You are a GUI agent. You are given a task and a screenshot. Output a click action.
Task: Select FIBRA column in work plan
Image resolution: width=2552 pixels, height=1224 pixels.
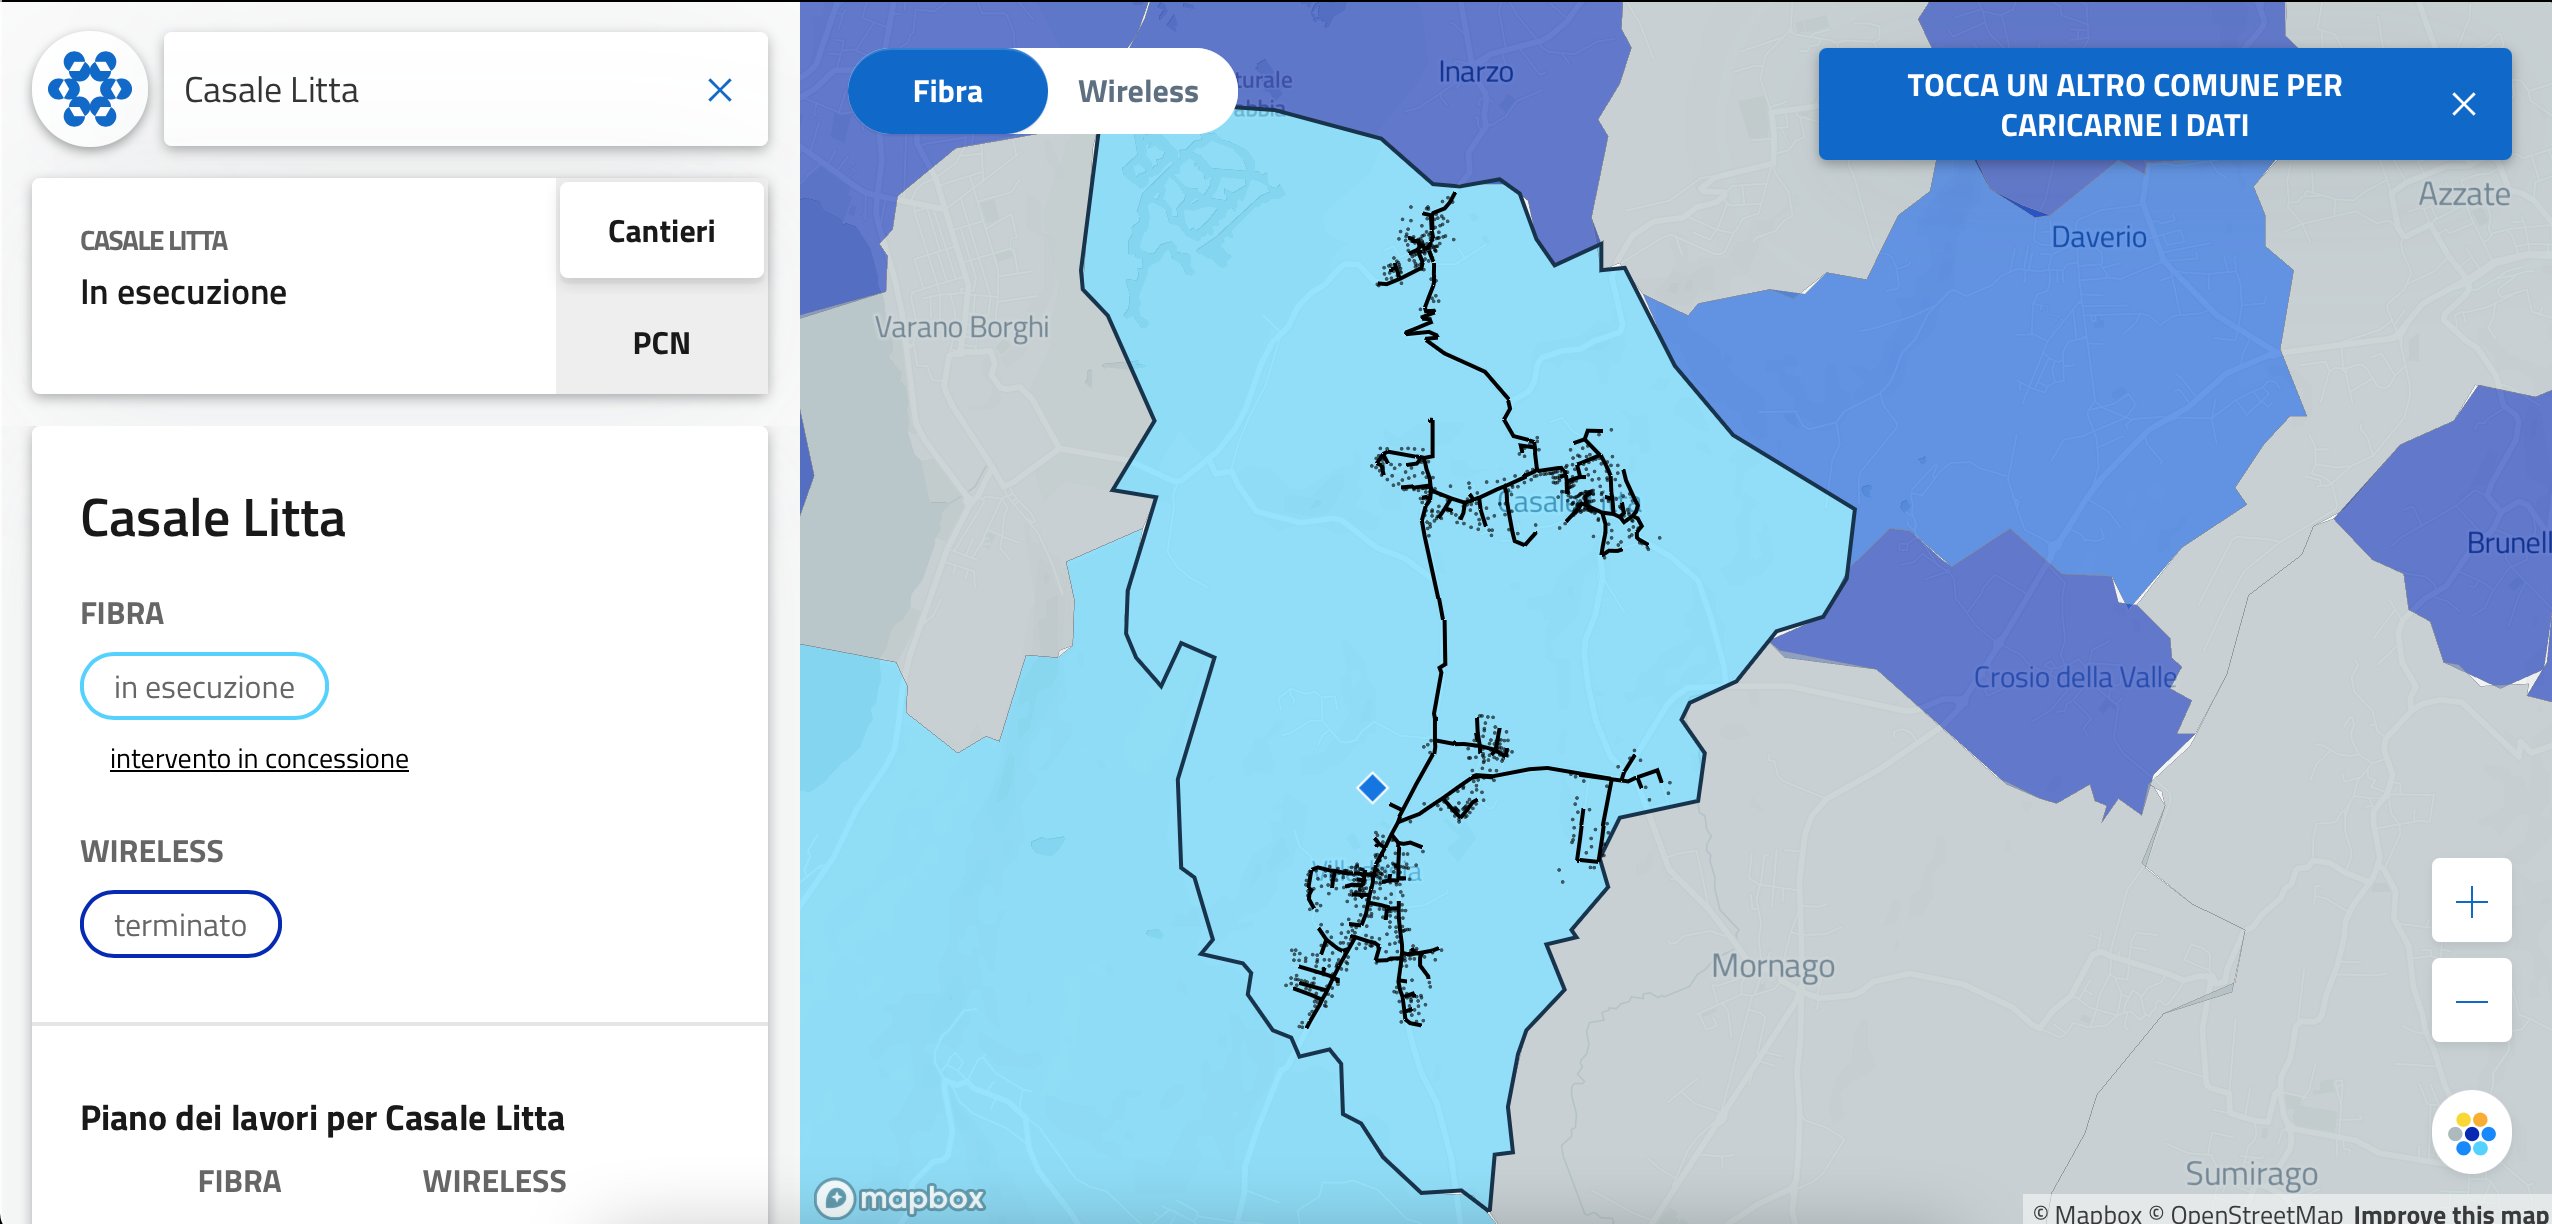(x=239, y=1181)
